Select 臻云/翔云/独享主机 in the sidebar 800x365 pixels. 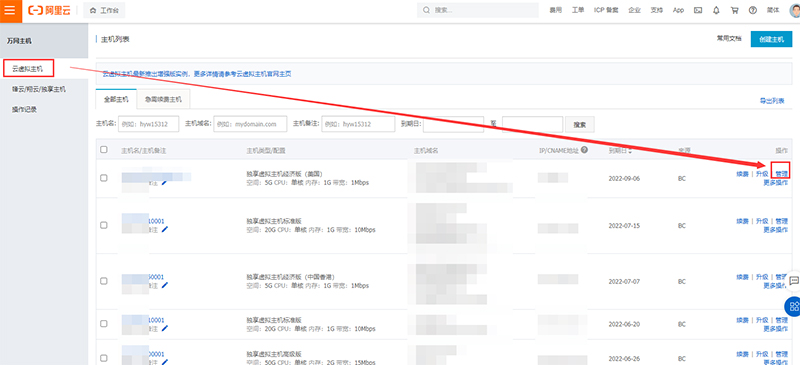pos(39,89)
